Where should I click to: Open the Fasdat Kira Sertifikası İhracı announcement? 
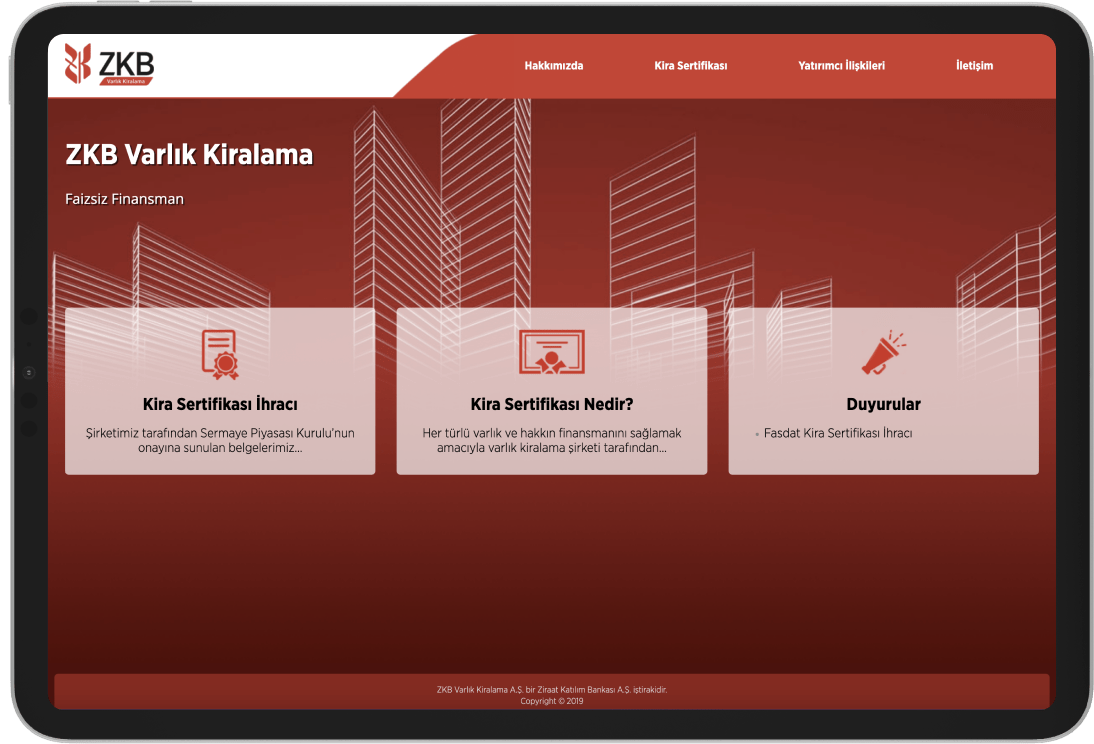coord(838,433)
